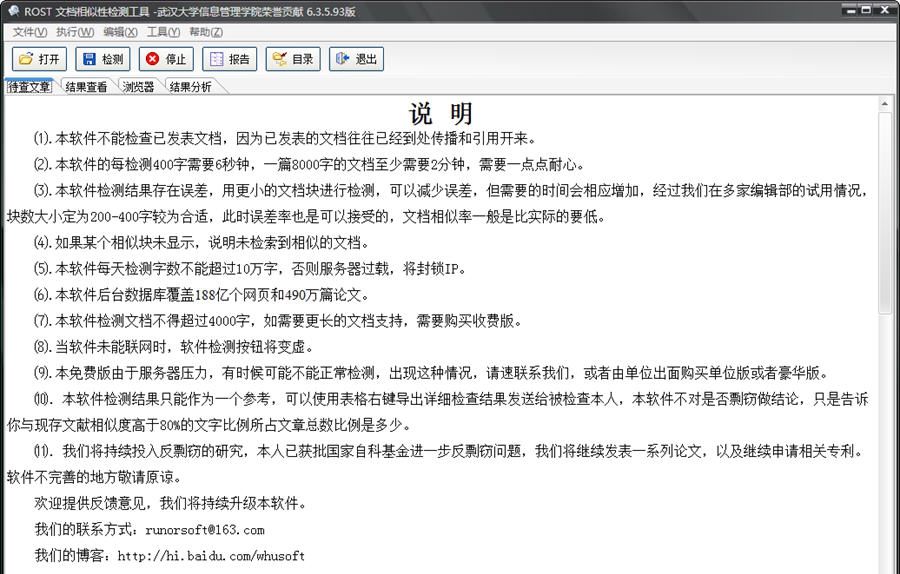Close the ROST window
900x574 pixels.
click(x=885, y=10)
